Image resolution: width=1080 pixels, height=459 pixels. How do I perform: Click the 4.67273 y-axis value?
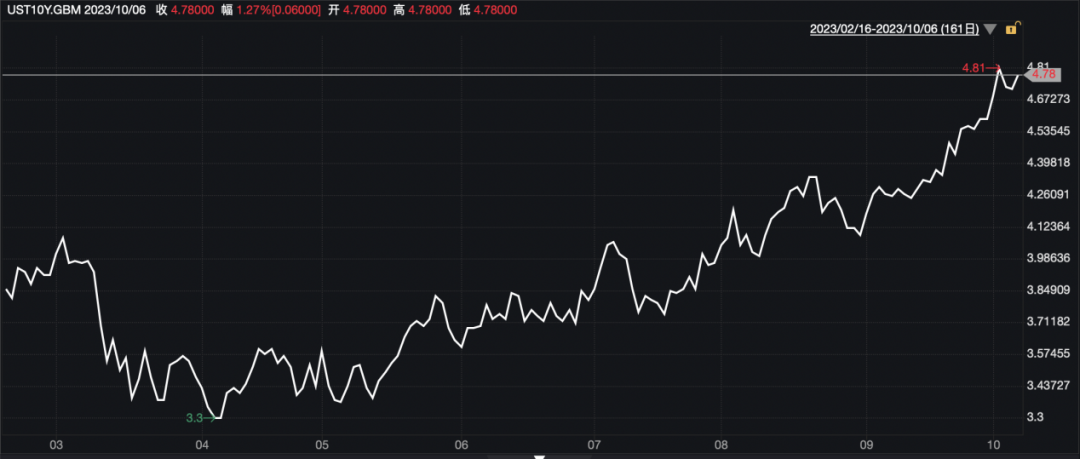(1050, 99)
